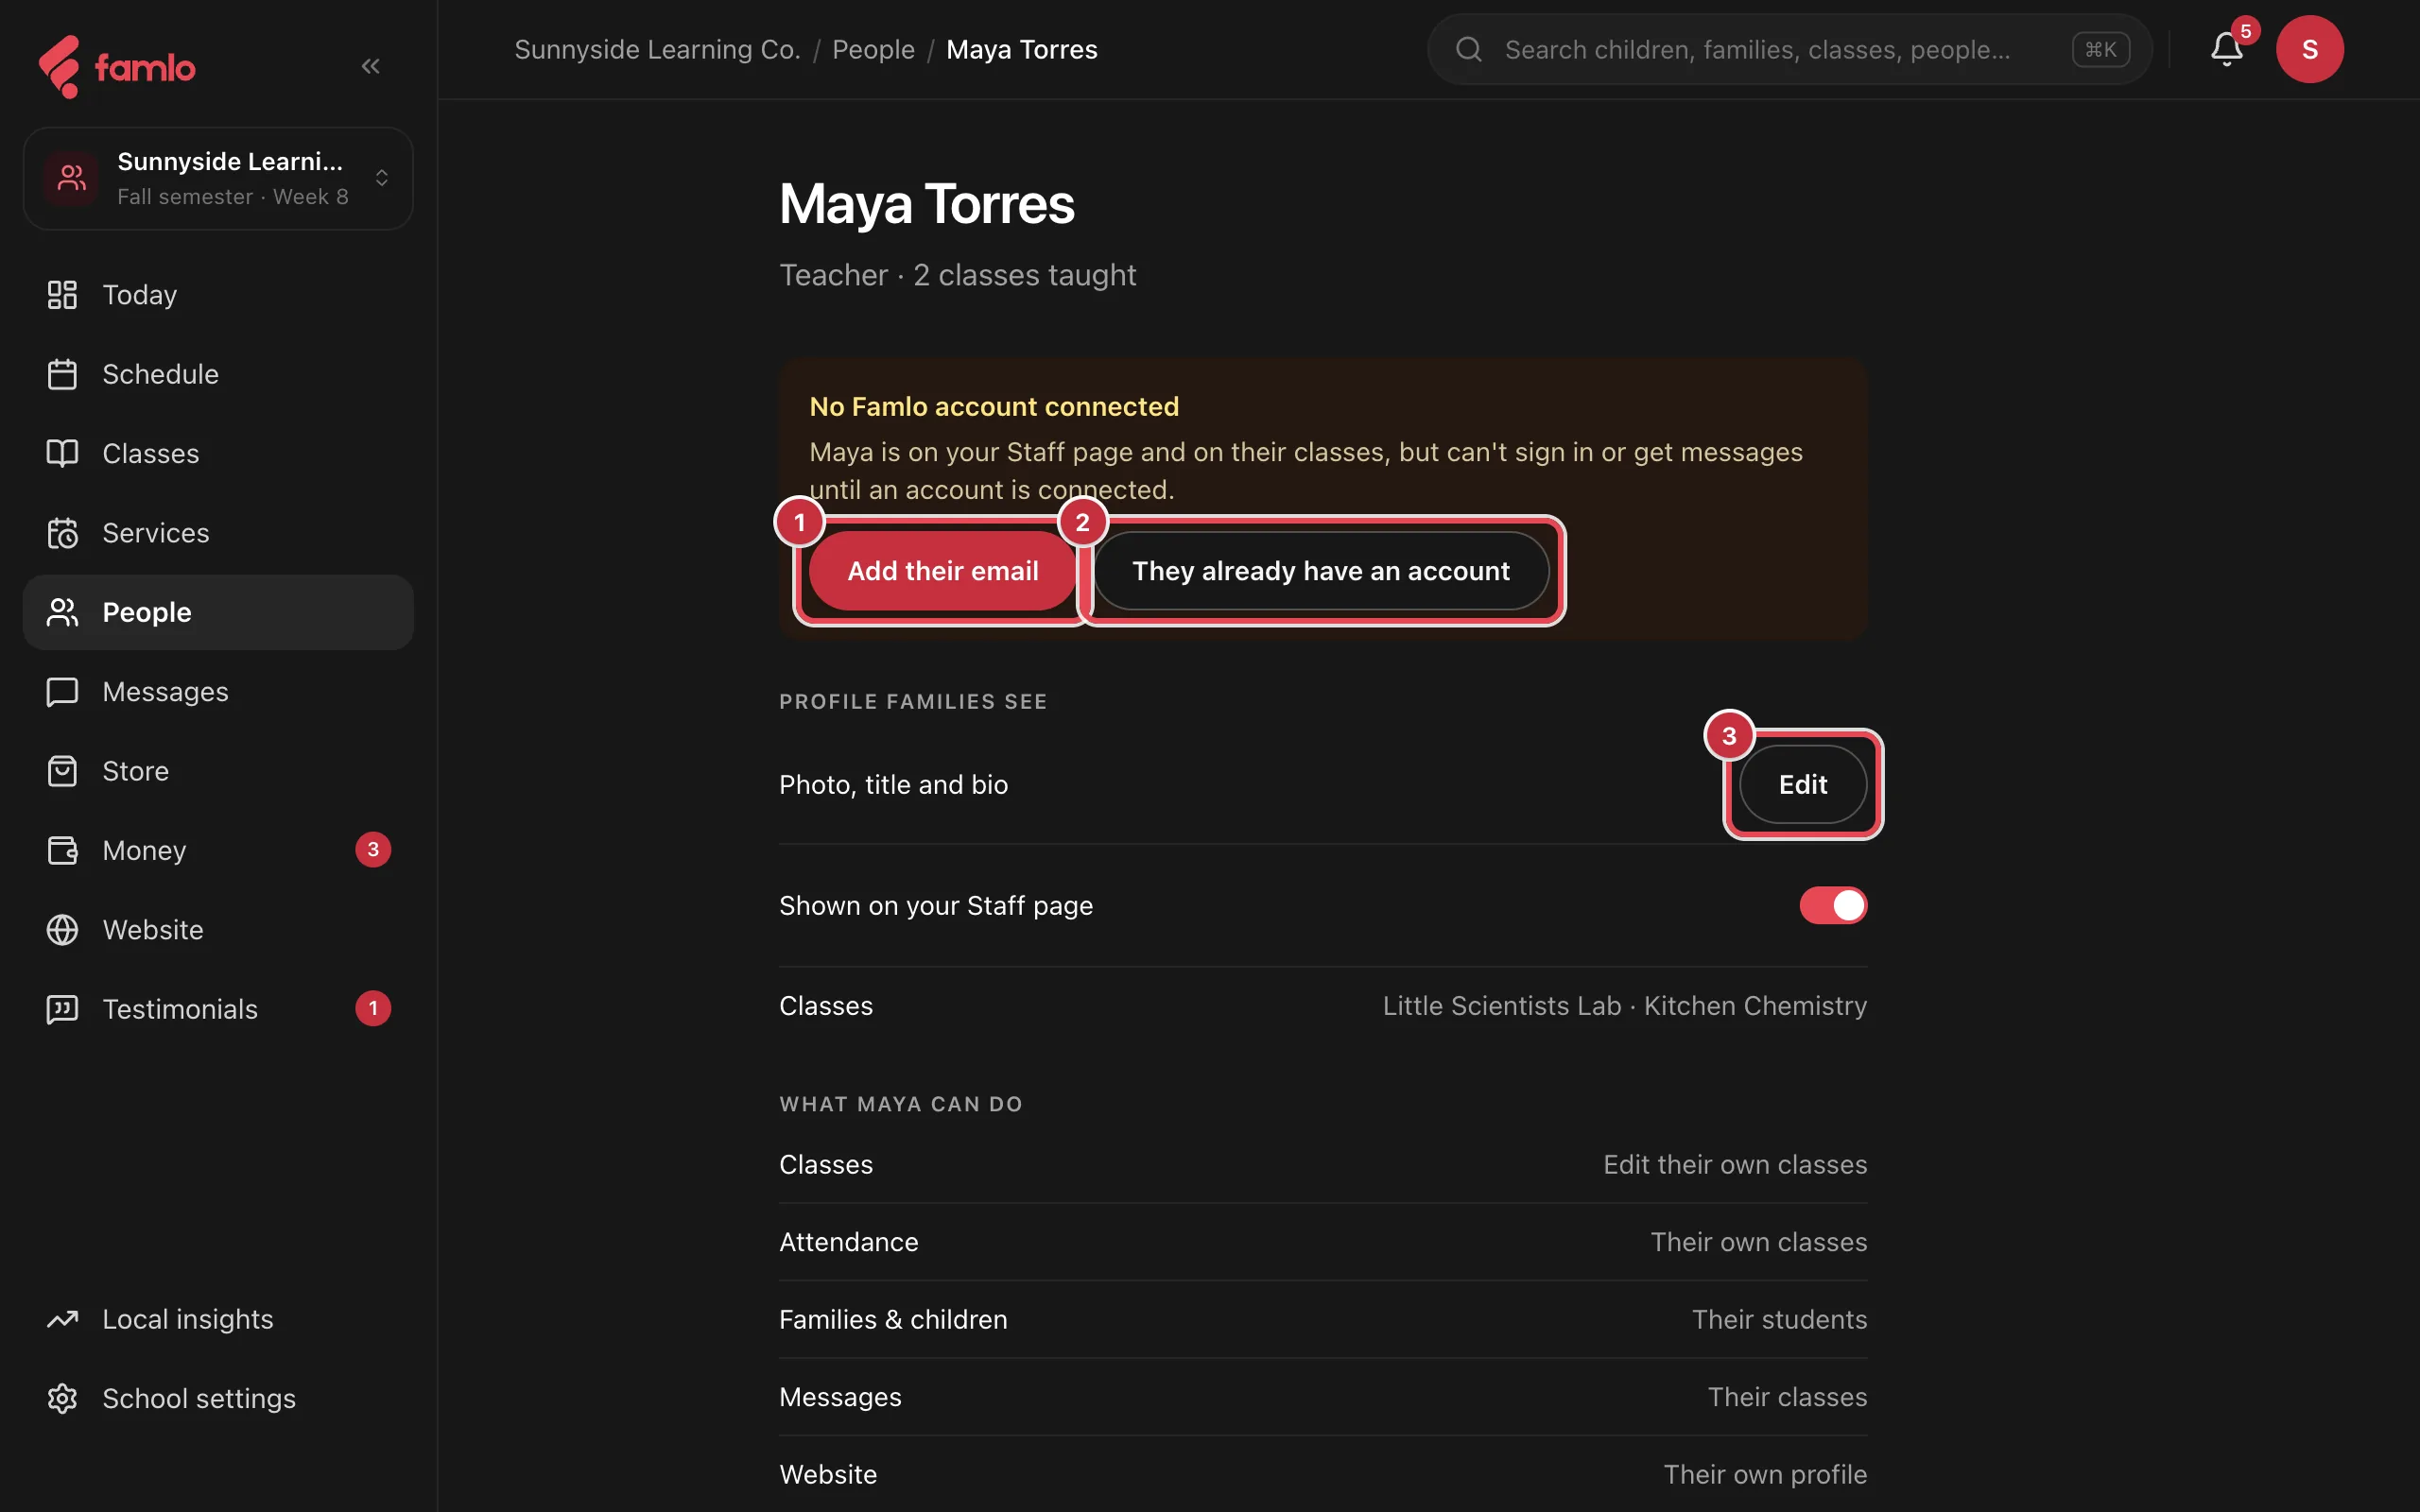2420x1512 pixels.
Task: Collapse the sidebar with the double-chevron icon
Action: pyautogui.click(x=370, y=66)
